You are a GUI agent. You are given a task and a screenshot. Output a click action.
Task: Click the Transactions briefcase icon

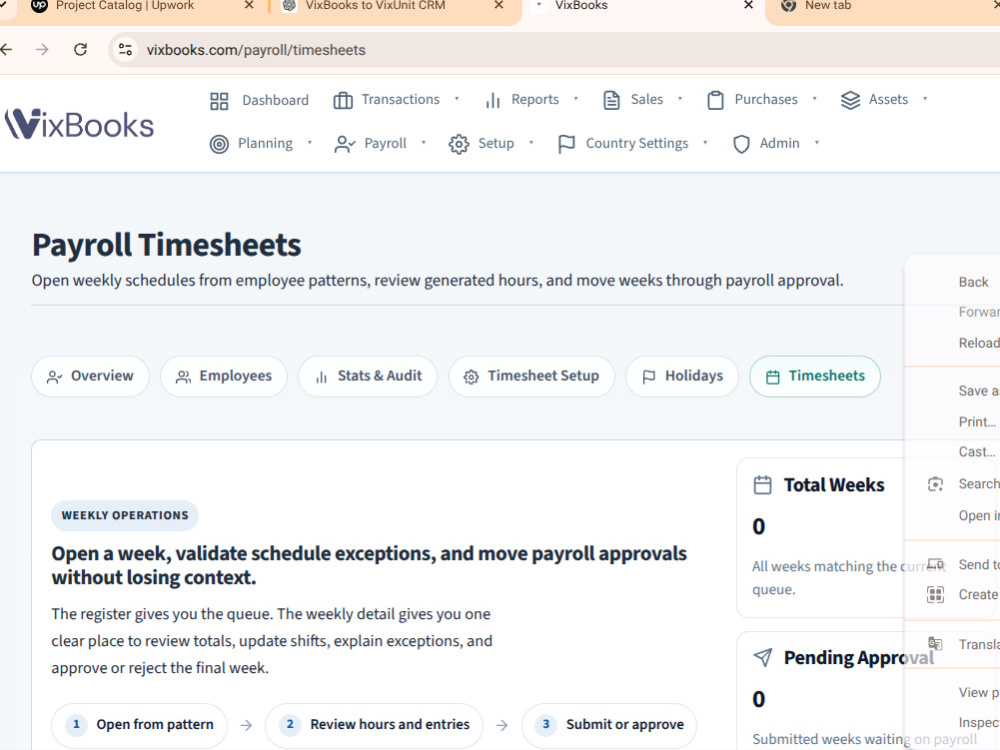point(342,100)
